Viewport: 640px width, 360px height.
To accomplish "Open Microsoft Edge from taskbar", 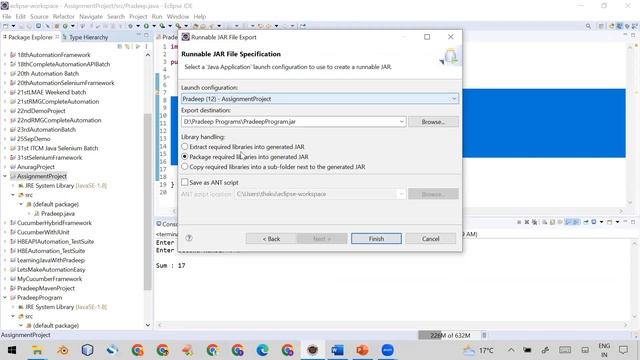I will [x=262, y=350].
